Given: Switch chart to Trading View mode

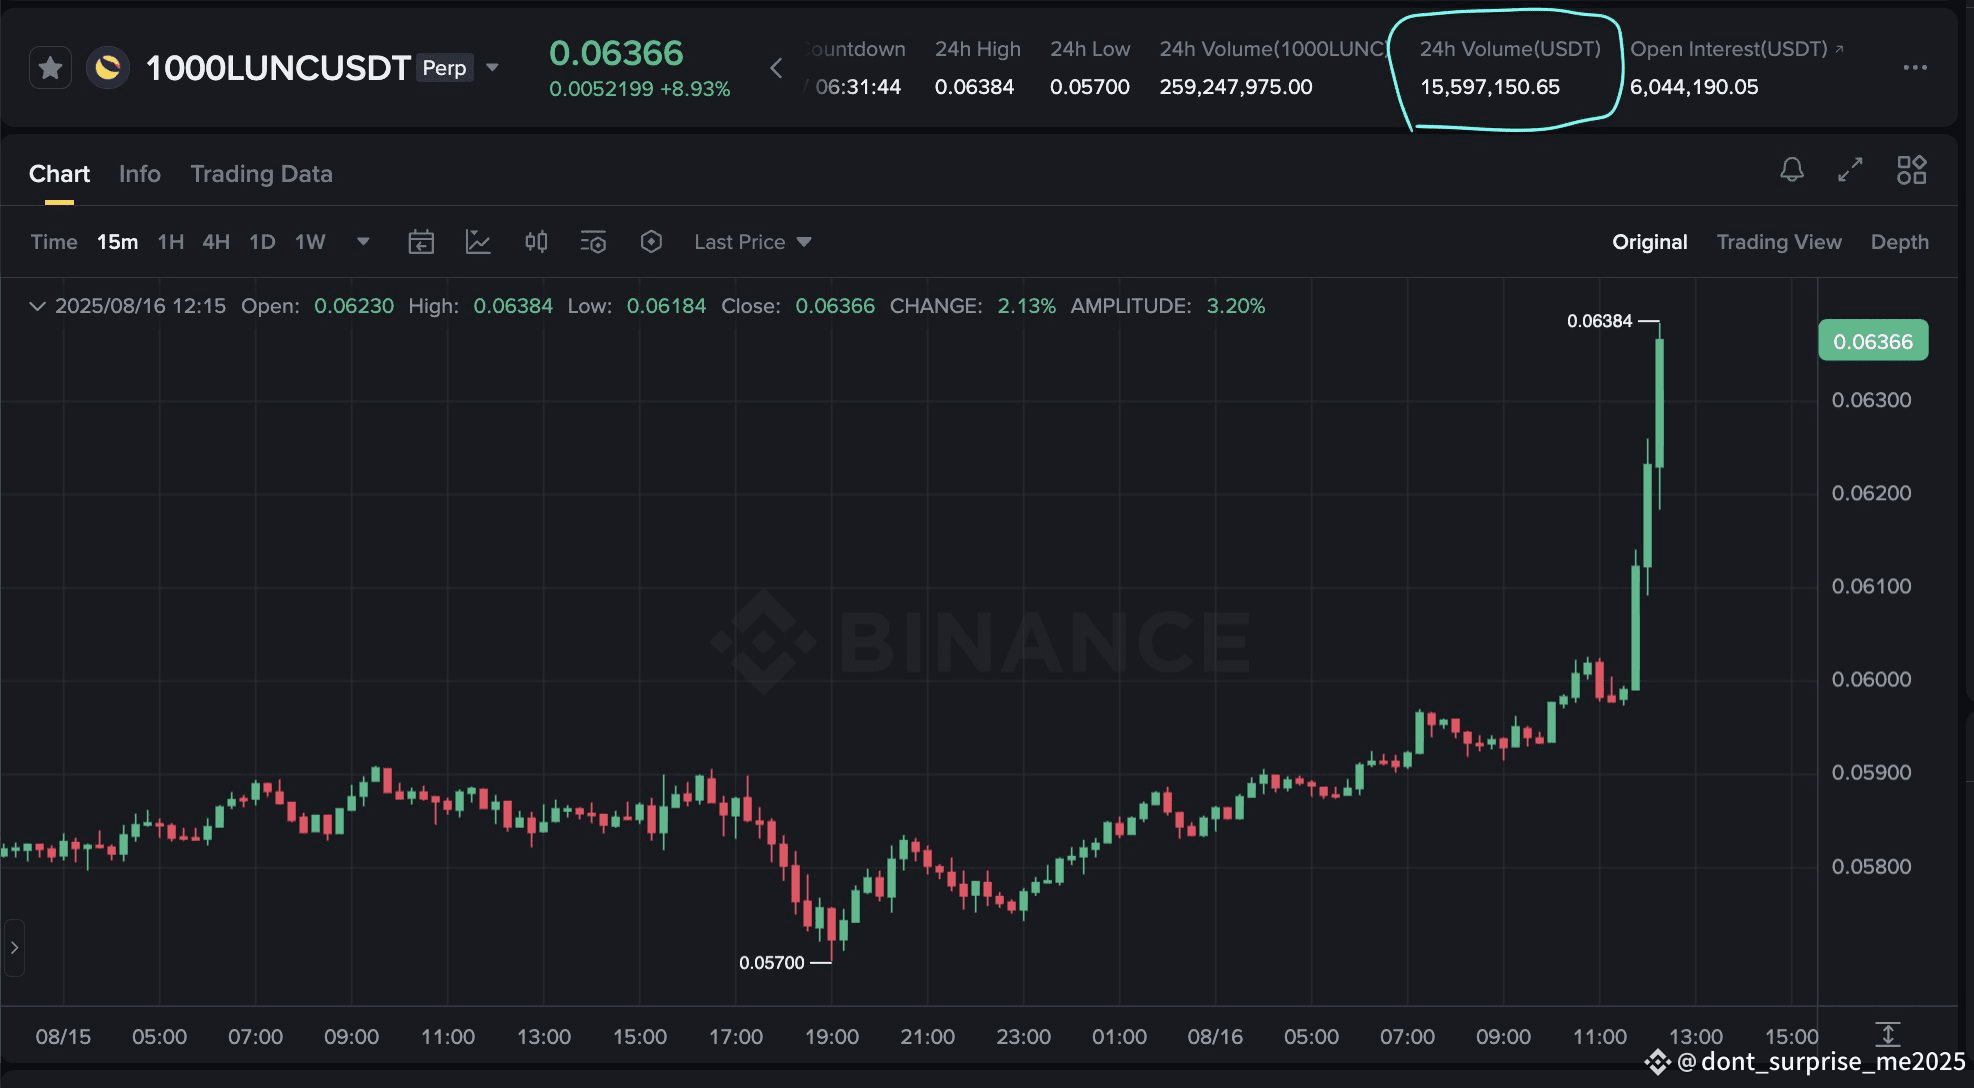Looking at the screenshot, I should [x=1778, y=242].
